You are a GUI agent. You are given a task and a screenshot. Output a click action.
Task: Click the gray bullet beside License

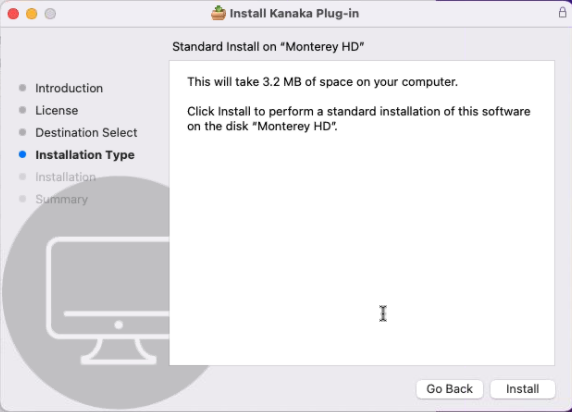point(23,110)
